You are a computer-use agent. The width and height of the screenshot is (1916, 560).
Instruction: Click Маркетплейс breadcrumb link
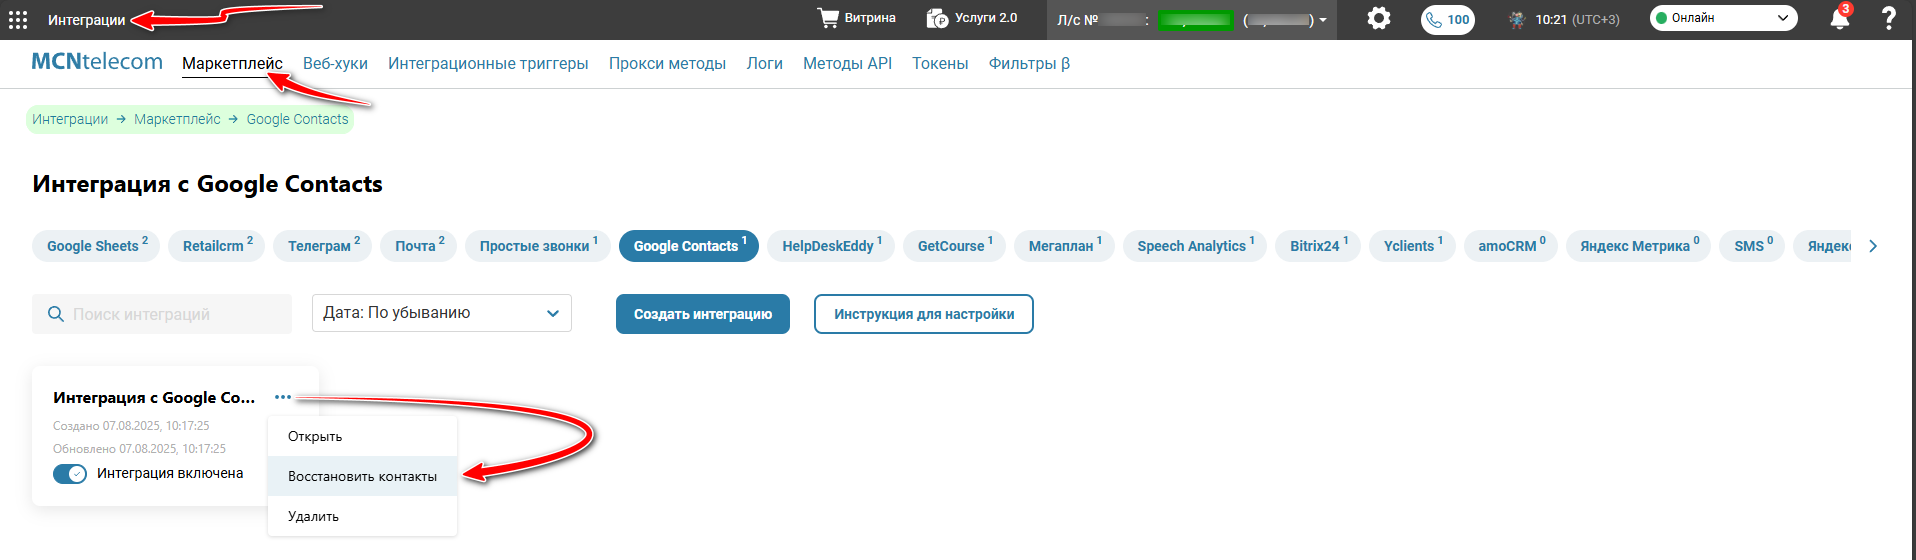(177, 119)
